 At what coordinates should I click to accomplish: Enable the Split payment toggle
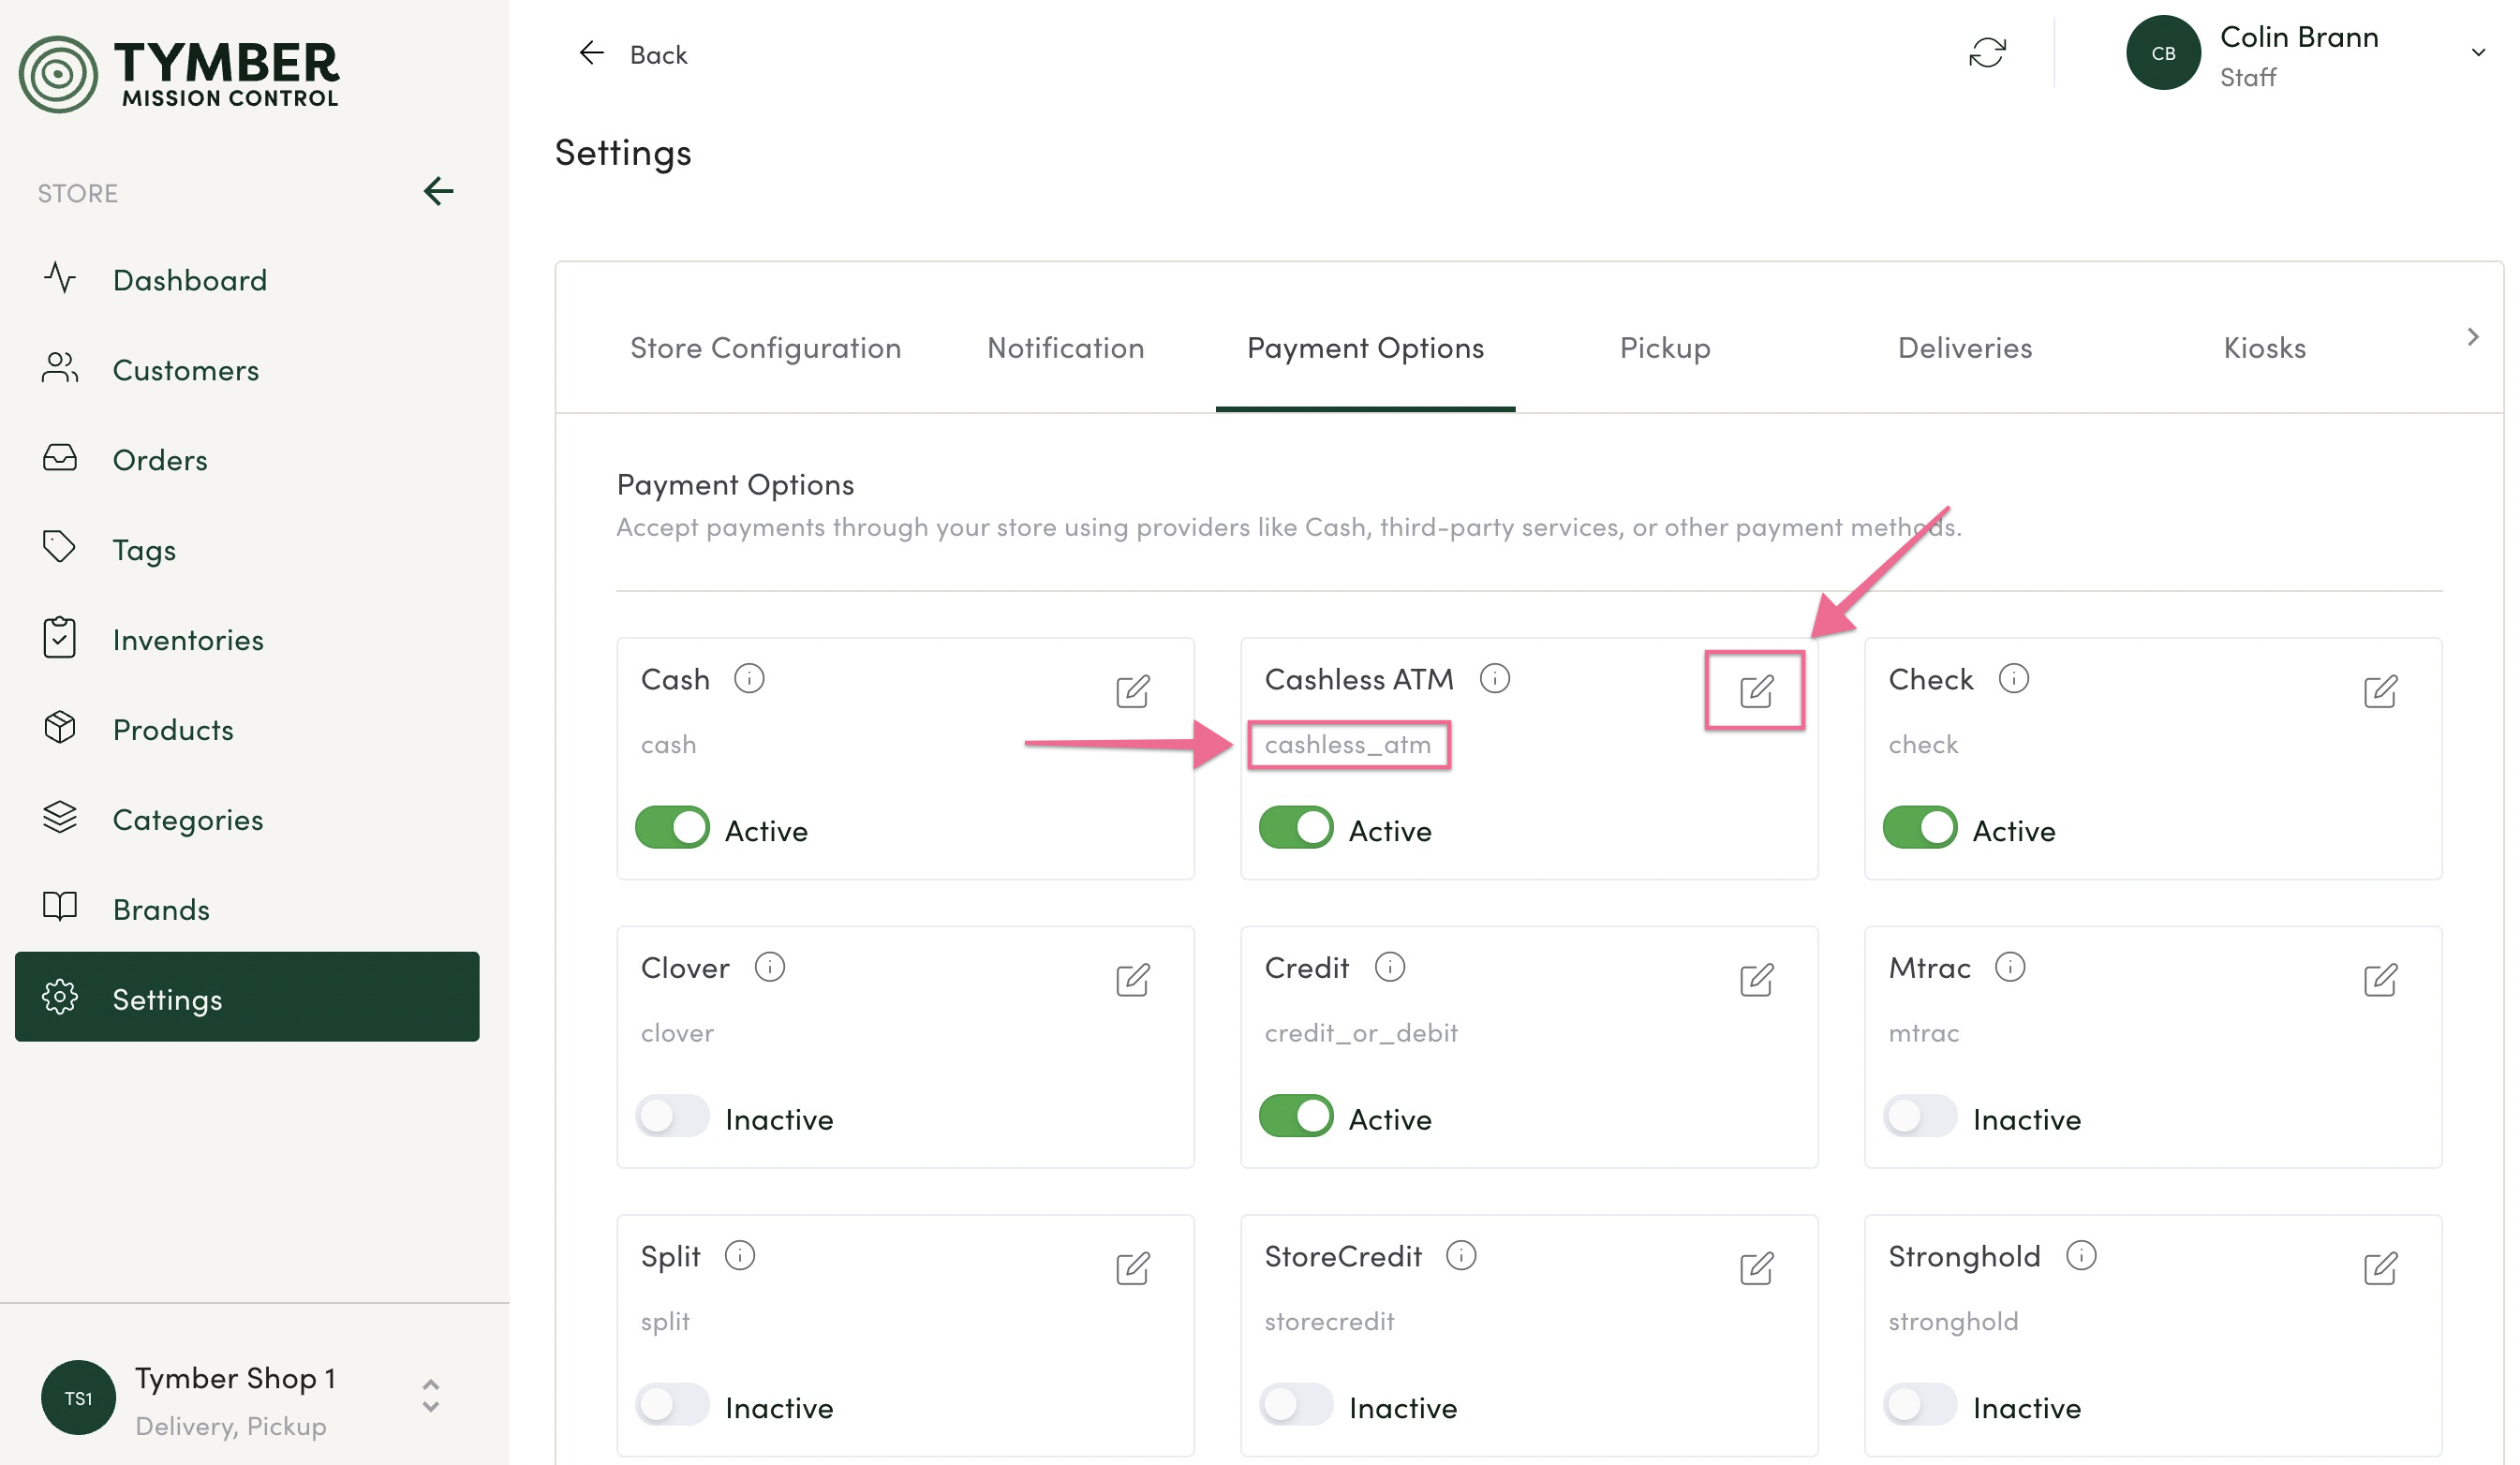coord(672,1404)
